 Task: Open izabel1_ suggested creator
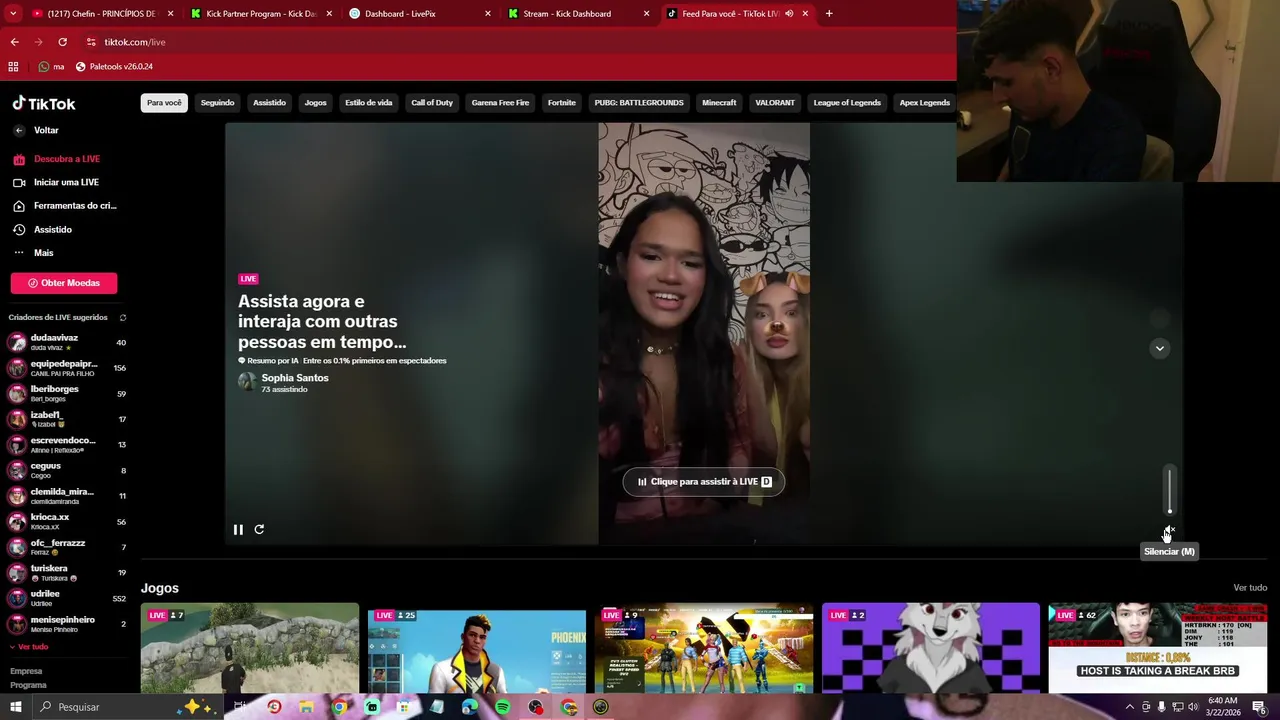point(68,420)
